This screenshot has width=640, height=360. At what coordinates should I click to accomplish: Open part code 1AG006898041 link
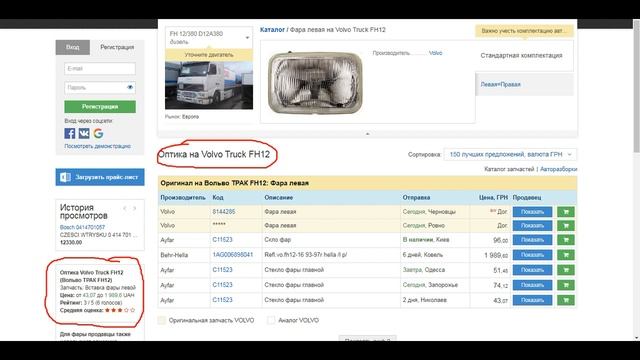233,255
